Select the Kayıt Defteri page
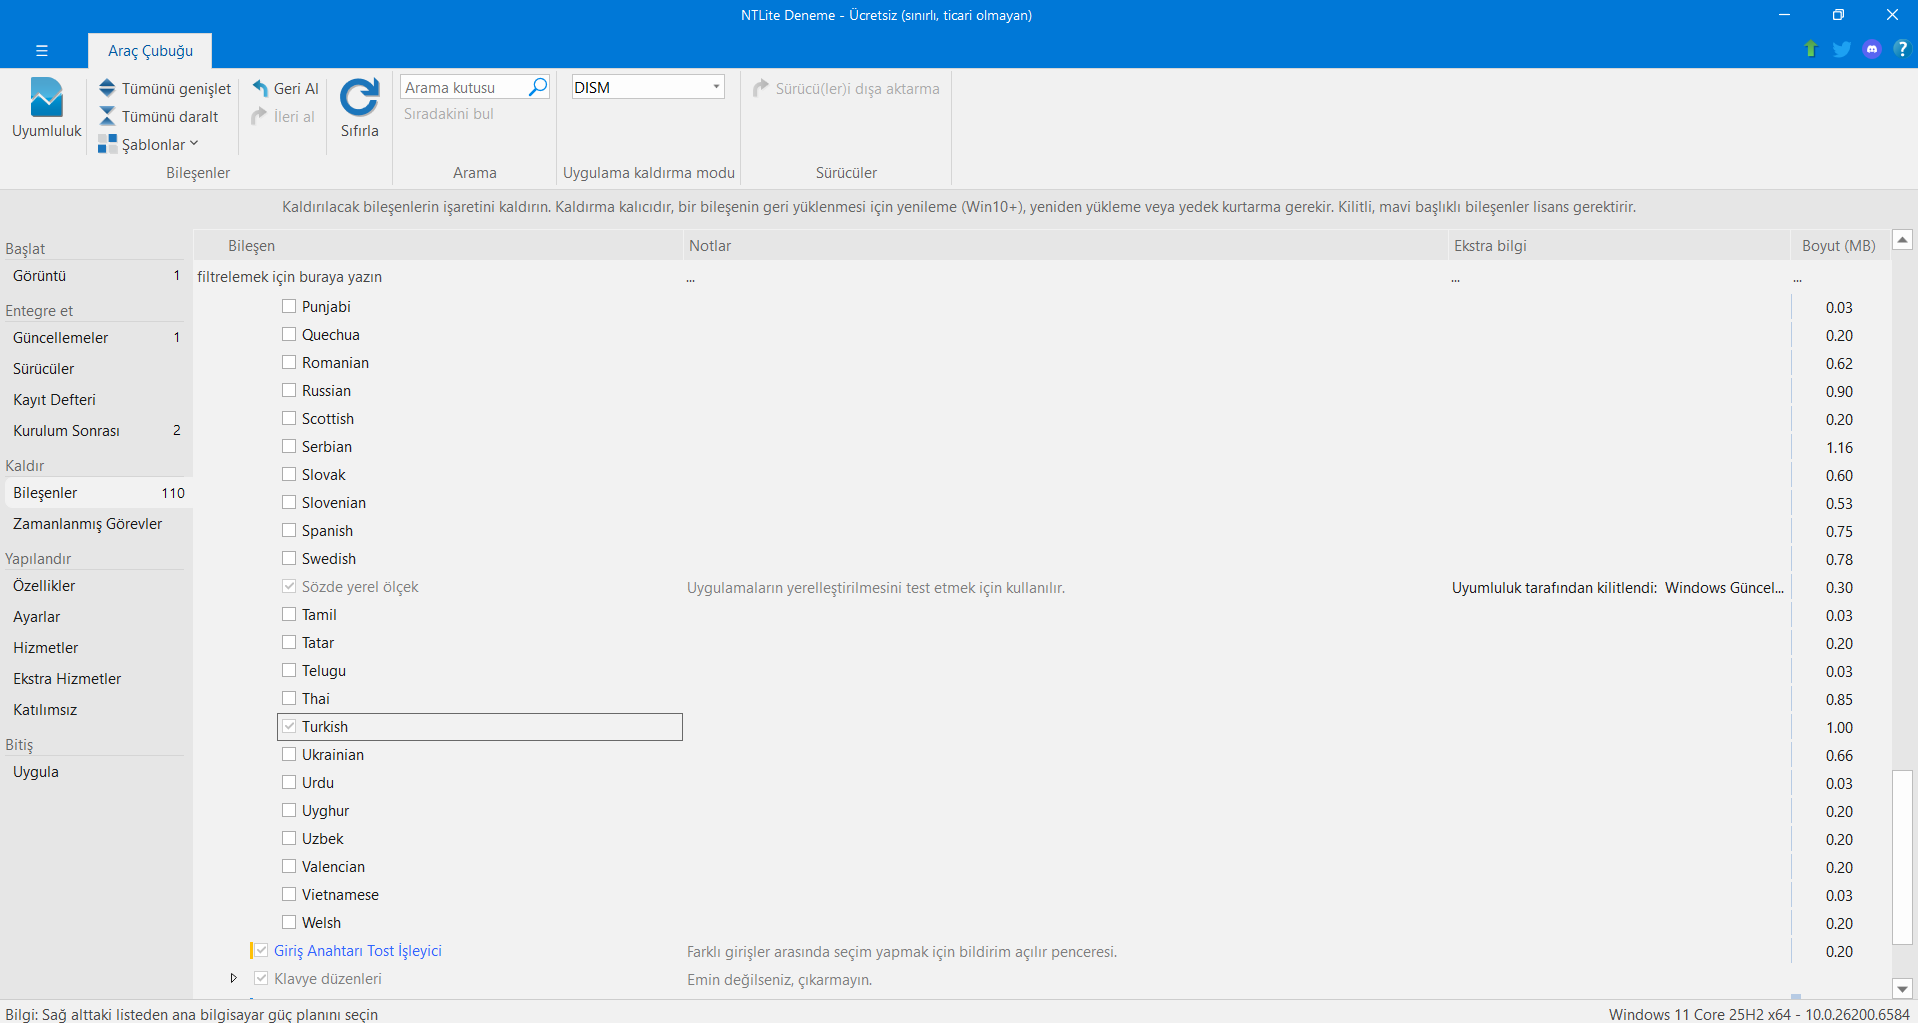 (x=96, y=399)
